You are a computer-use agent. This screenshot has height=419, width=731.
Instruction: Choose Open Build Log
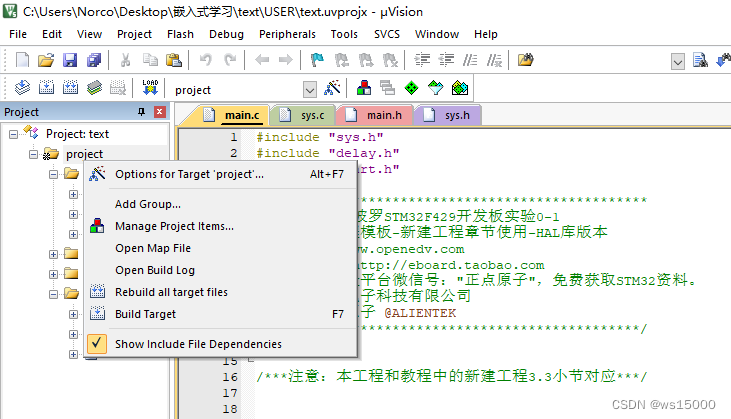pos(221,270)
